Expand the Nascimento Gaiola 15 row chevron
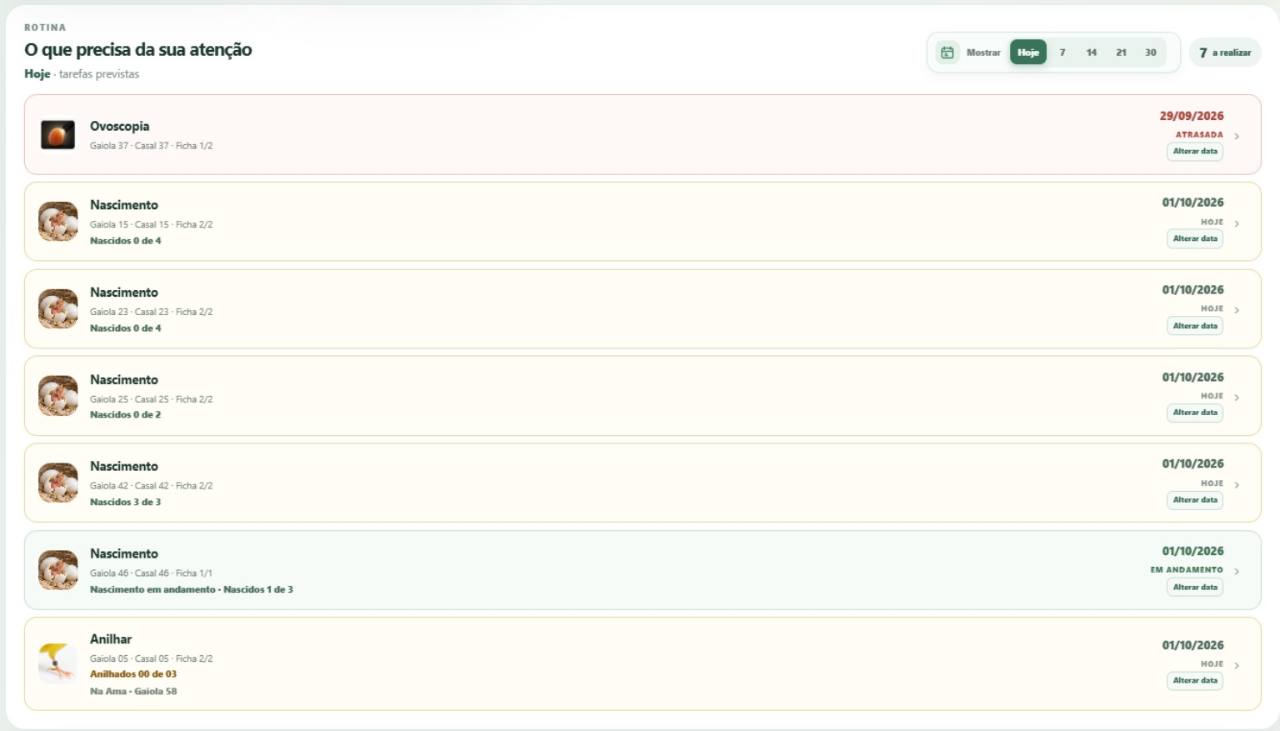Image resolution: width=1280 pixels, height=731 pixels. point(1237,223)
